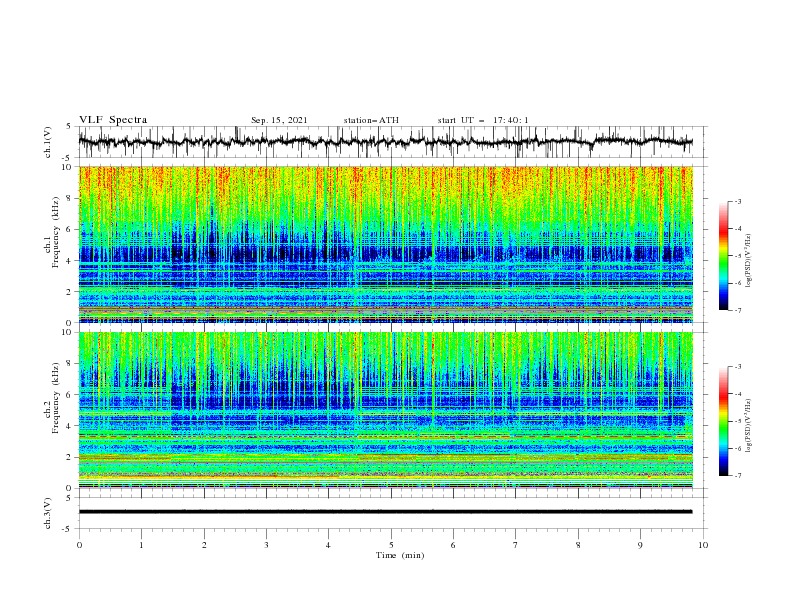The height and width of the screenshot is (612, 792).
Task: Click the ch.1 "Frequency (kHz)" axis label
Action: [x=56, y=230]
